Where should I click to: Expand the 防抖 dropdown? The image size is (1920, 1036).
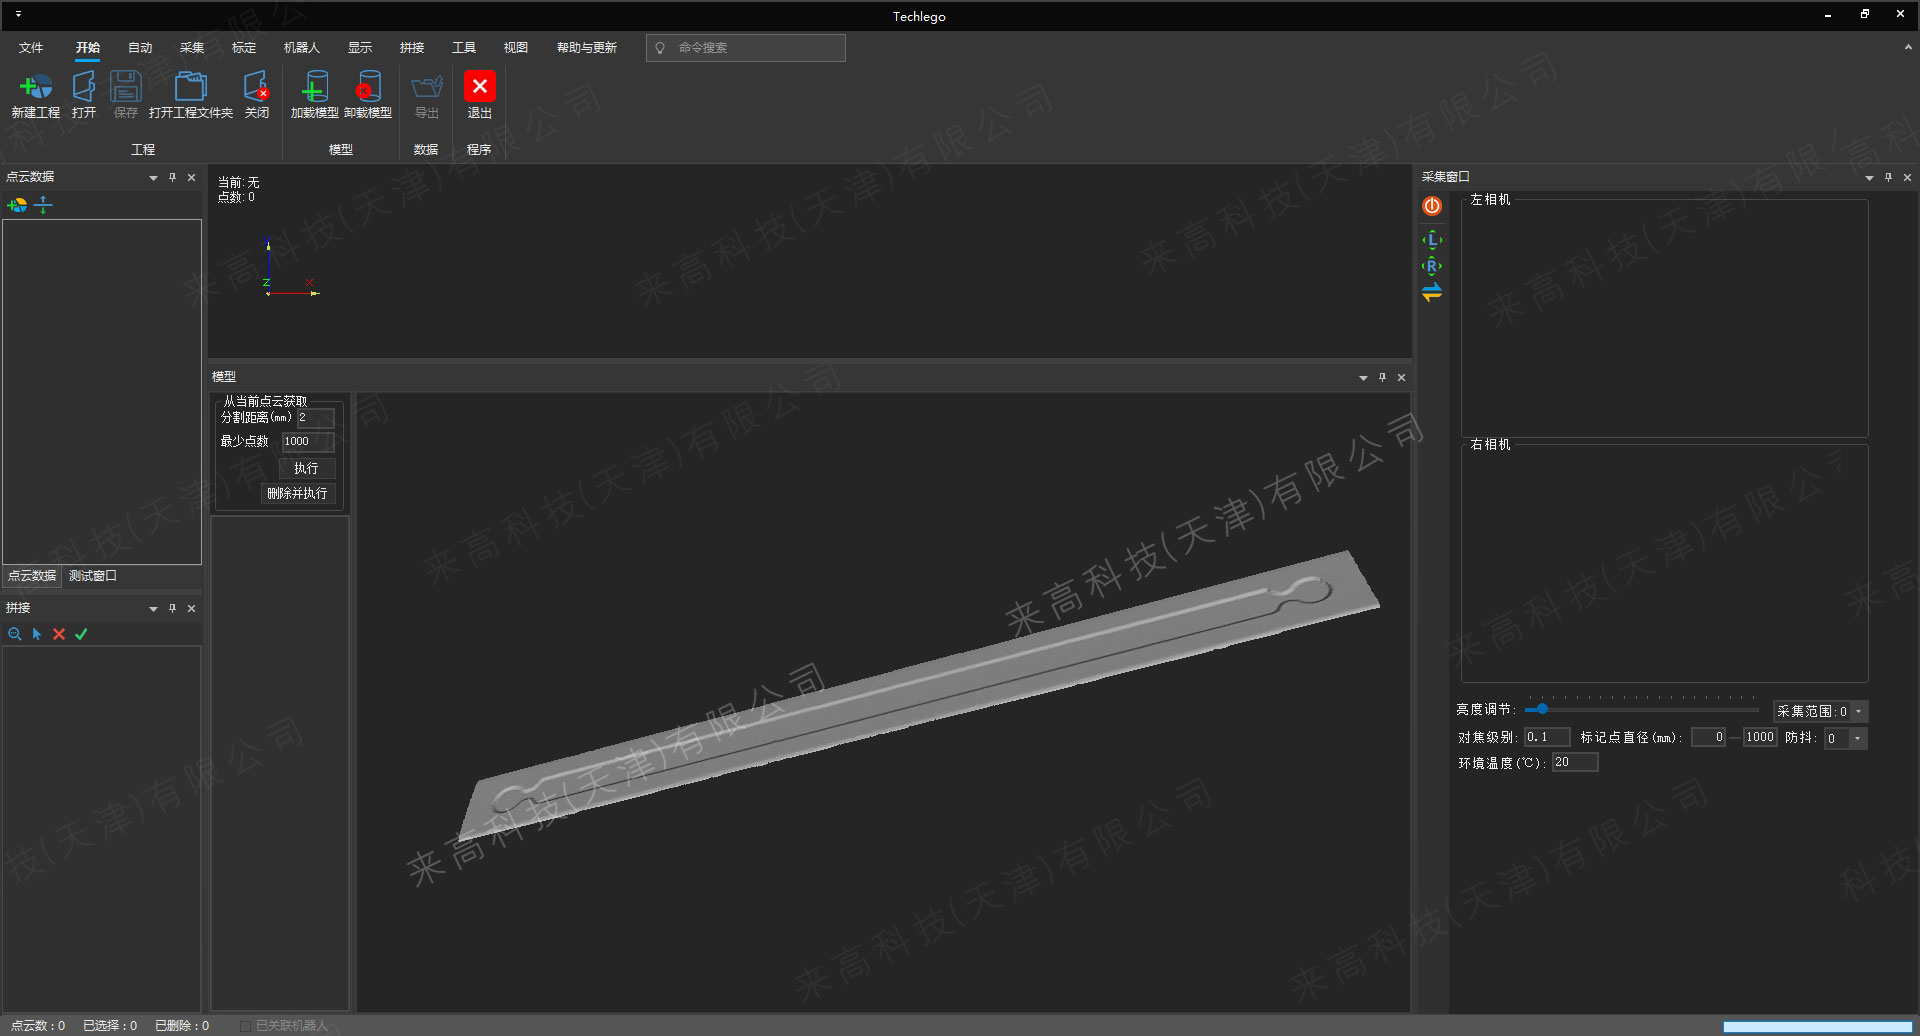pyautogui.click(x=1857, y=739)
